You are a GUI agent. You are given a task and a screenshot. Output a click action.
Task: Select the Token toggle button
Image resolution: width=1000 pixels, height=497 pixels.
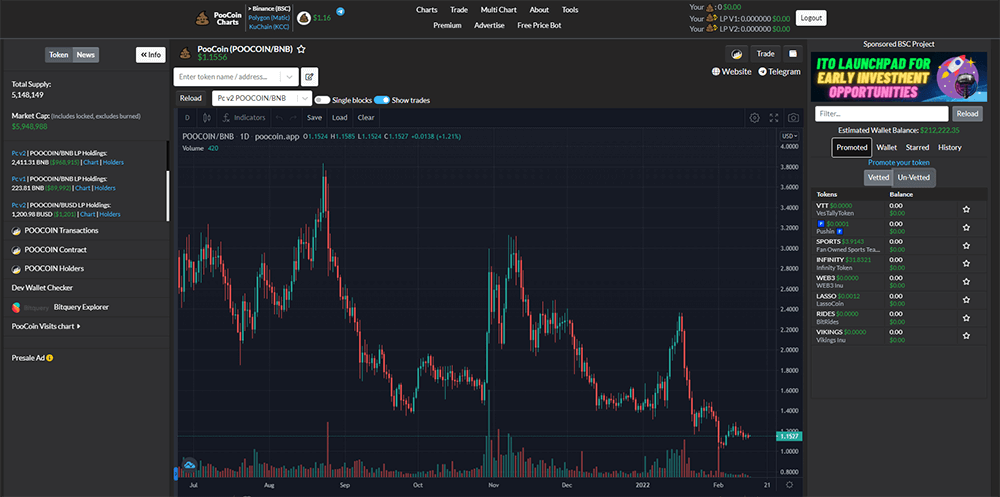59,55
